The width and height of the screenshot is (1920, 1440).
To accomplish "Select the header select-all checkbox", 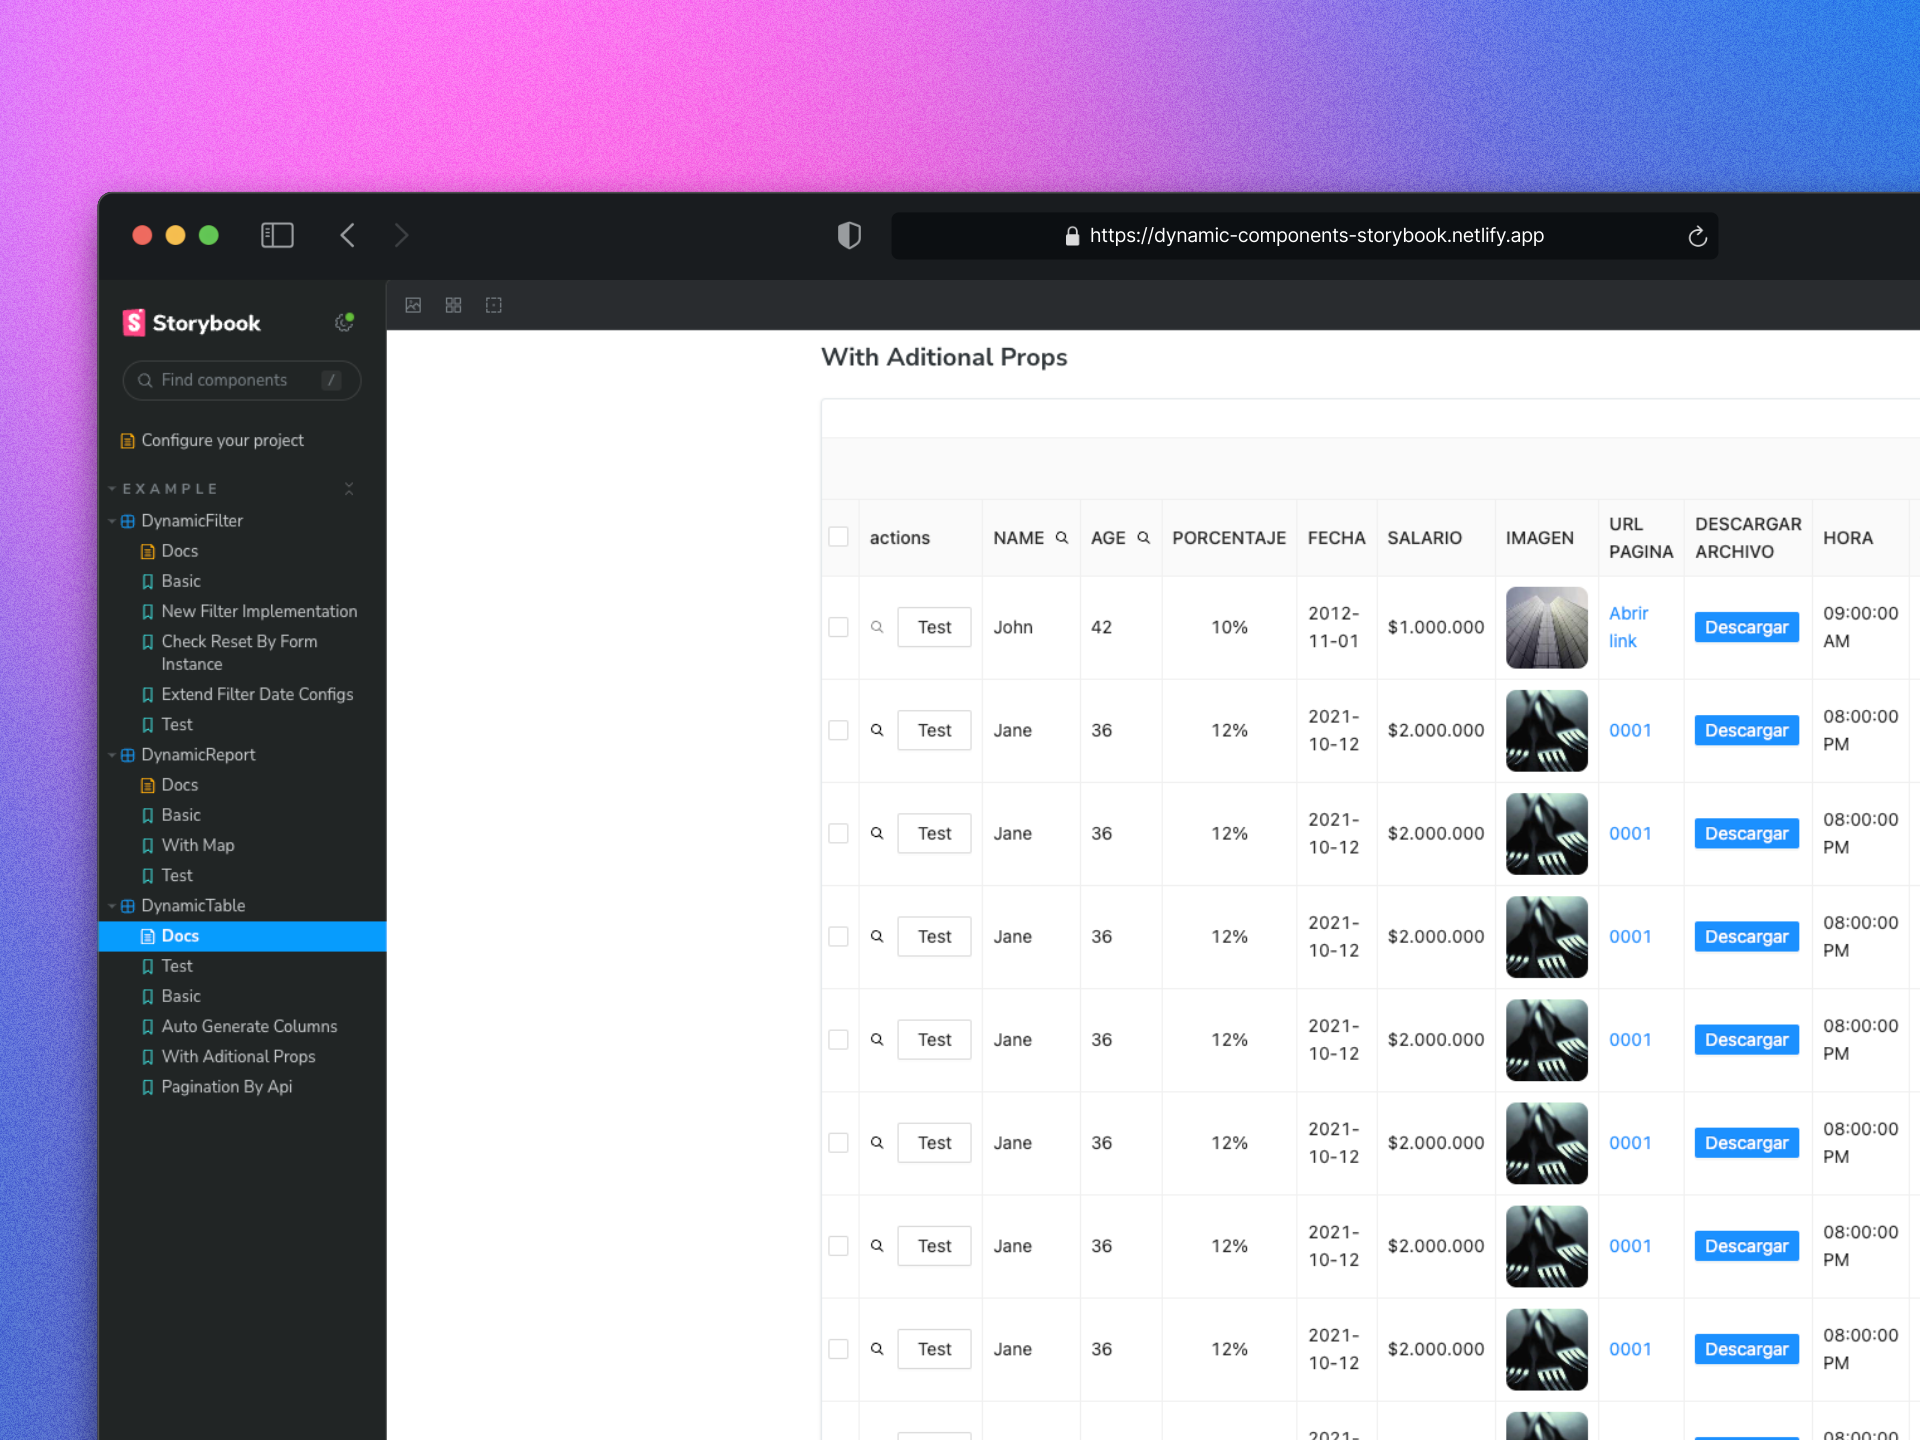I will click(839, 537).
